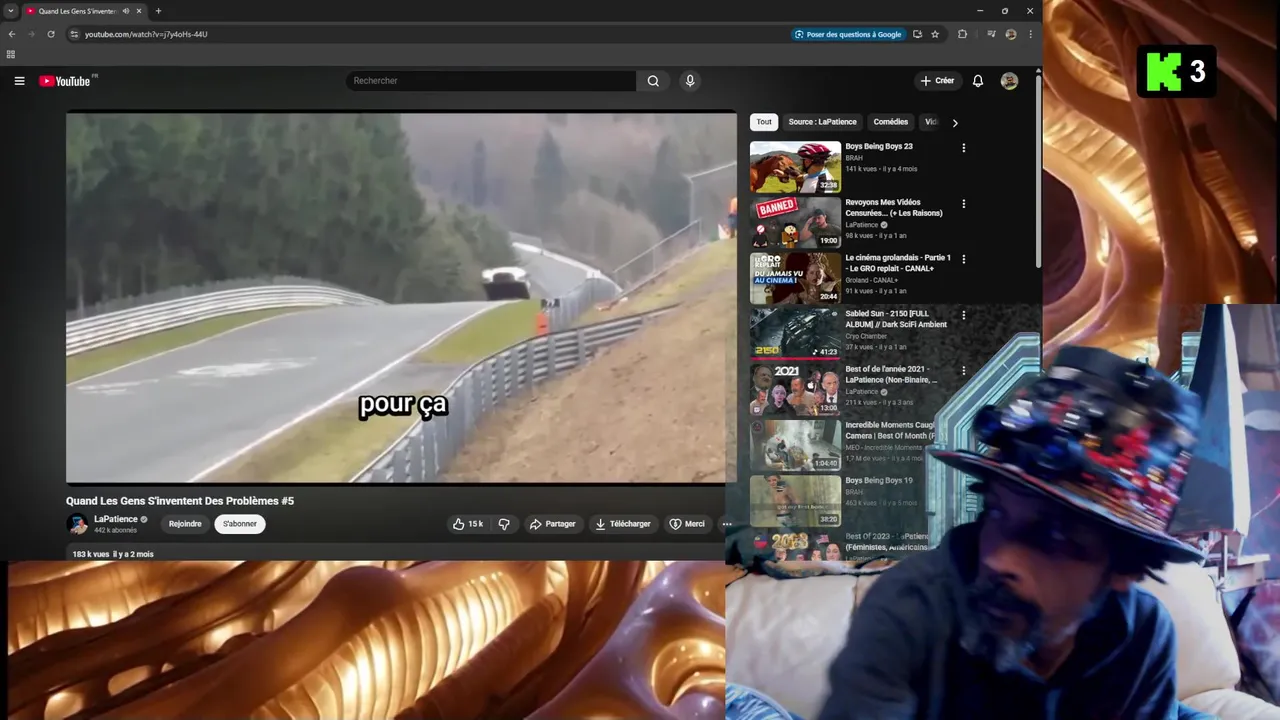1280x720 pixels.
Task: Open the BANNED Revoyons Mes Vidéos thumbnail
Action: tap(796, 222)
